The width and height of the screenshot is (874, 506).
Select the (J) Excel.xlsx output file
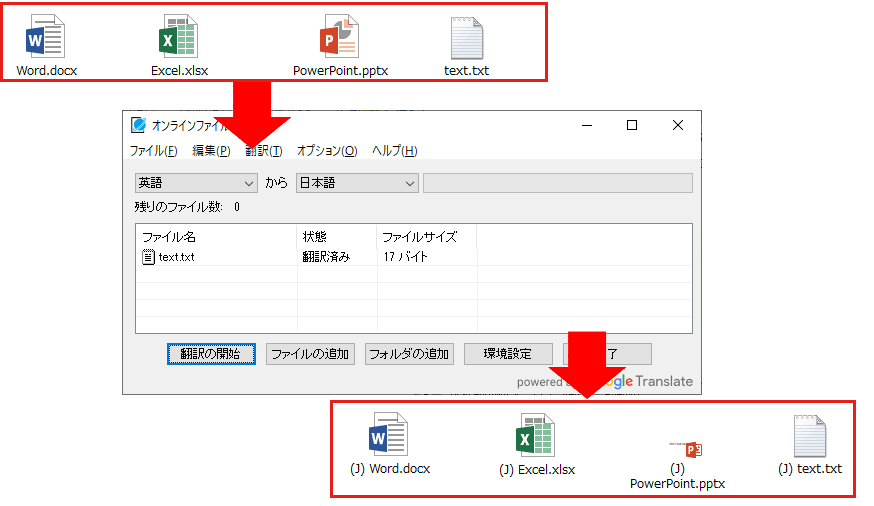pos(536,435)
